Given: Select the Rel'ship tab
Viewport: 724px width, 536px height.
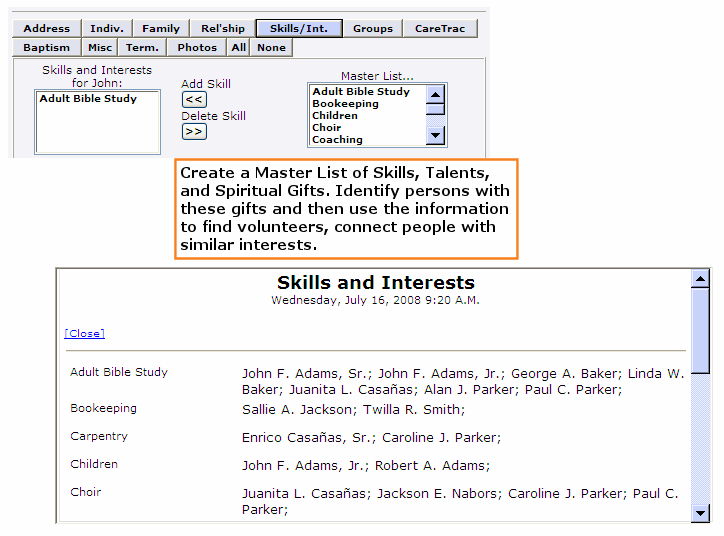Looking at the screenshot, I should (x=222, y=28).
